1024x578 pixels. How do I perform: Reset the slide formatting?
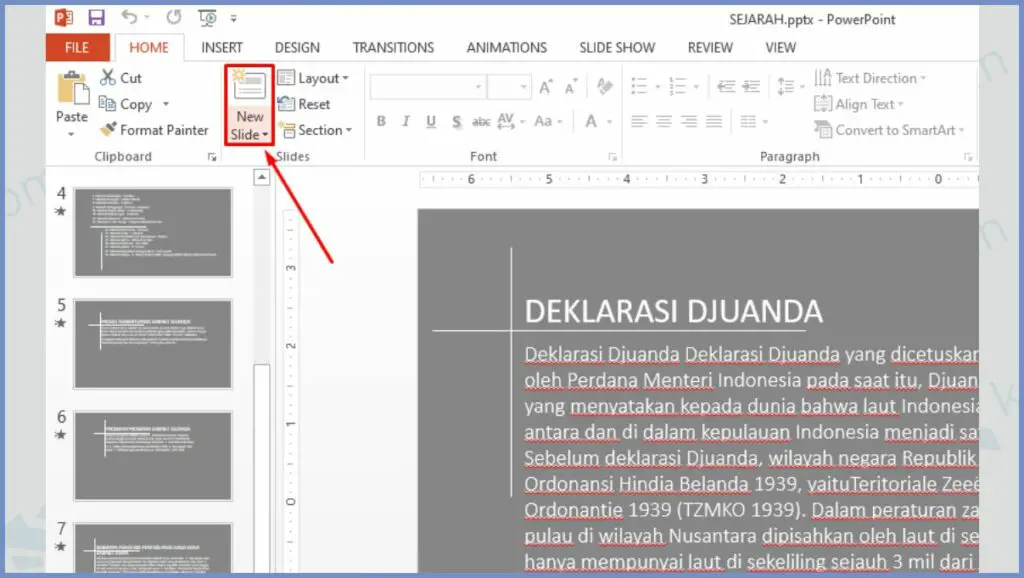(x=304, y=104)
